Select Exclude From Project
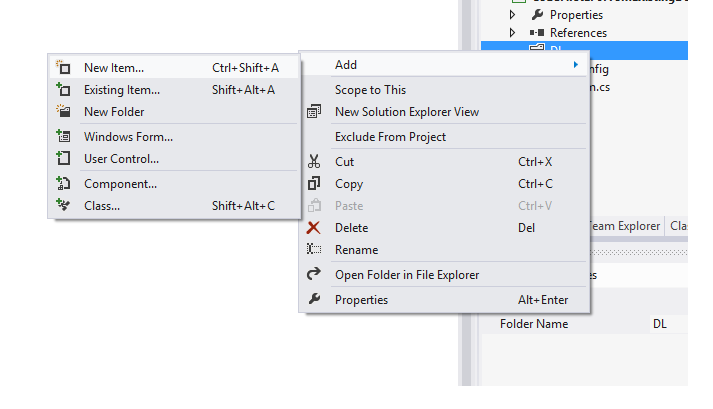 click(390, 137)
